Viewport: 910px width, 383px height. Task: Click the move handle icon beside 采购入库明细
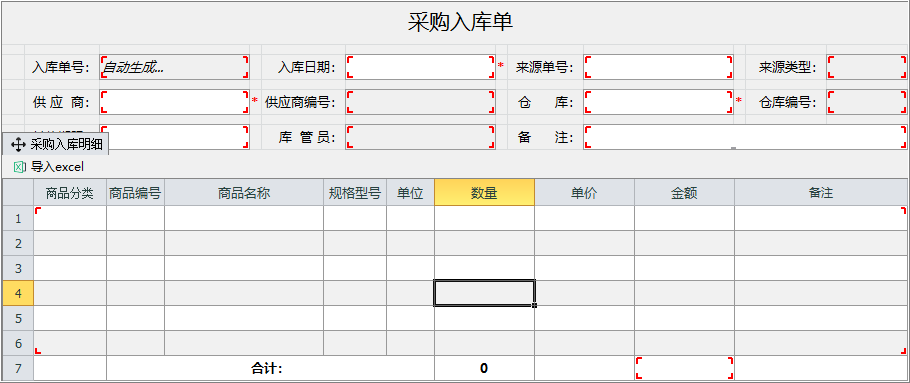(x=18, y=144)
